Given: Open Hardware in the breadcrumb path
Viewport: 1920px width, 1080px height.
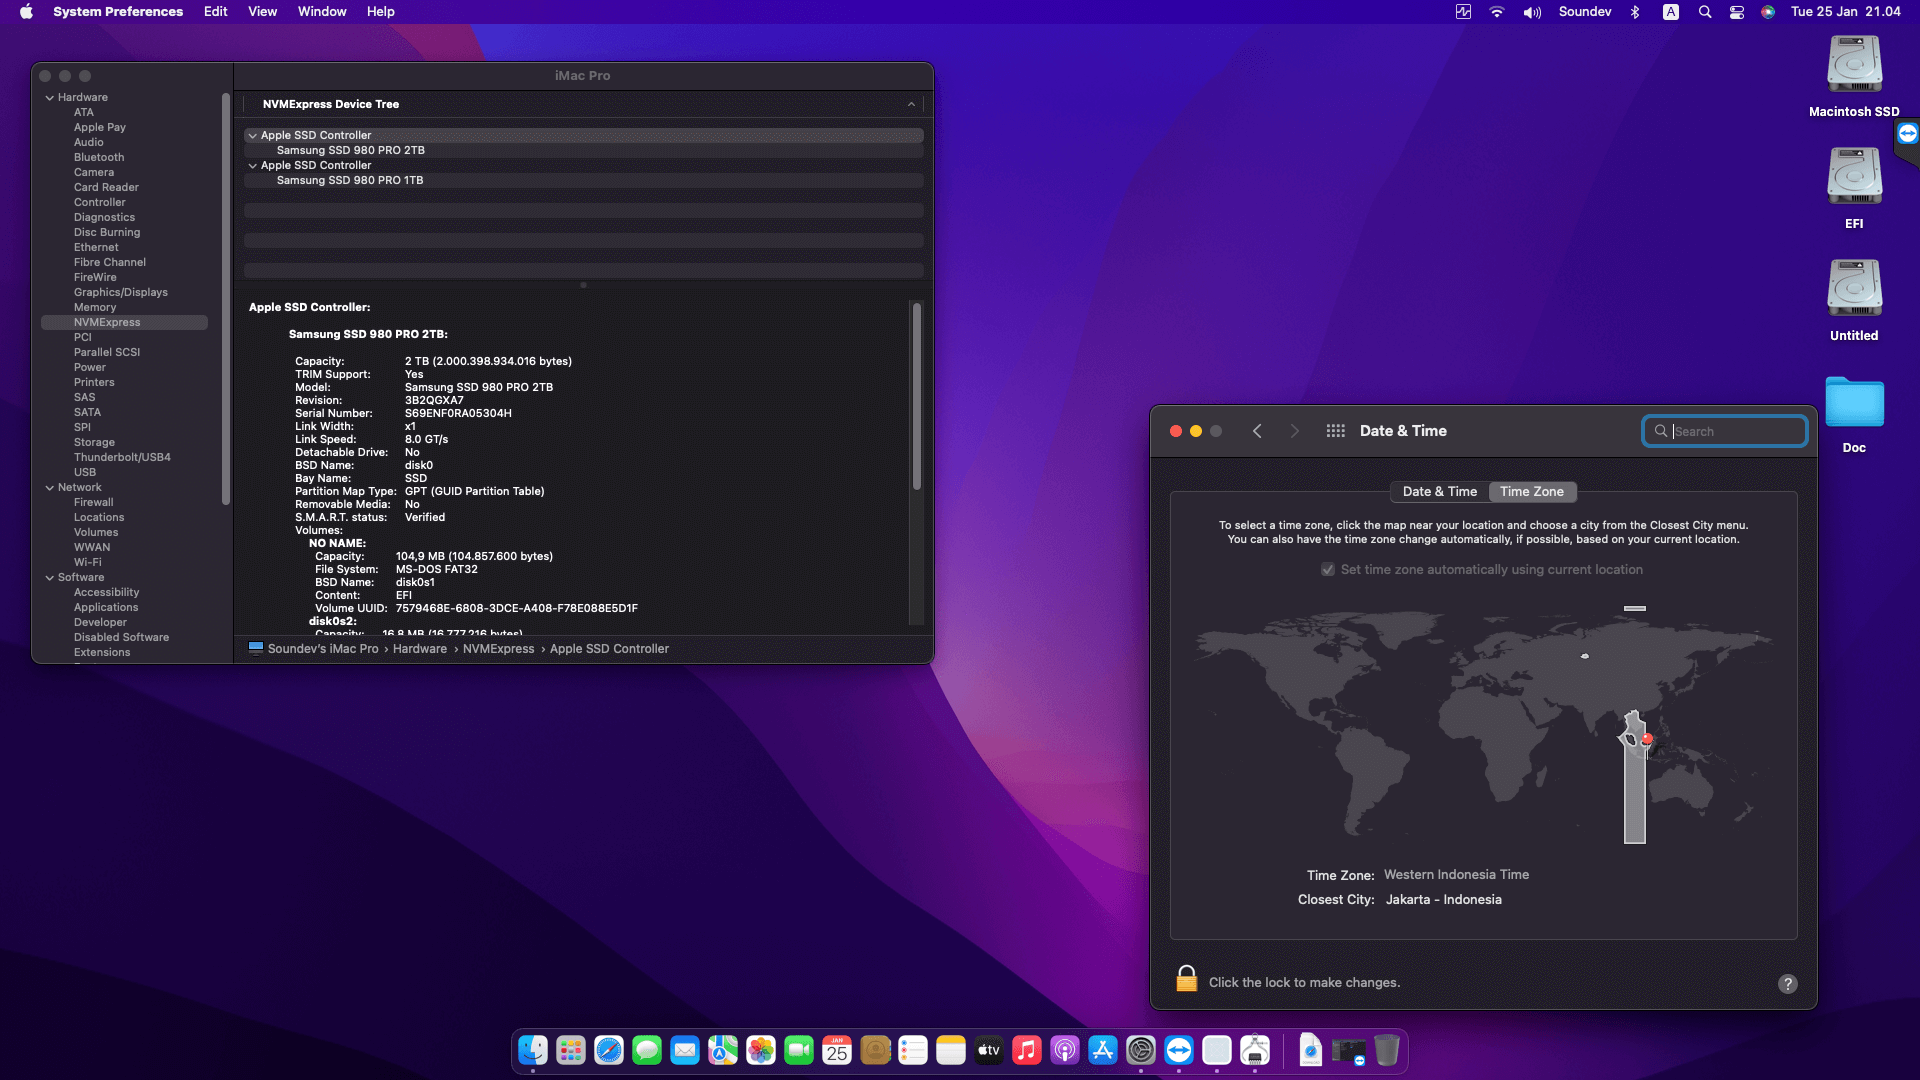Looking at the screenshot, I should 420,648.
